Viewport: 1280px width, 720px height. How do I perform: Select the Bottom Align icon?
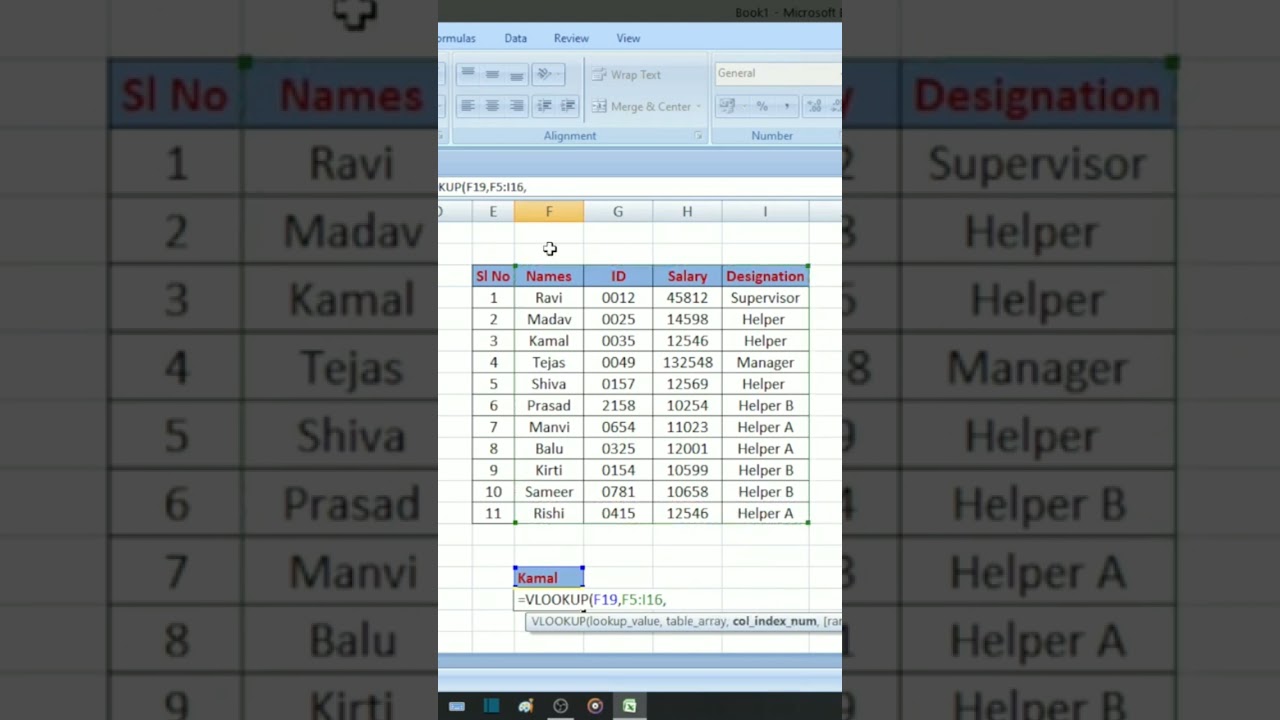(x=516, y=74)
